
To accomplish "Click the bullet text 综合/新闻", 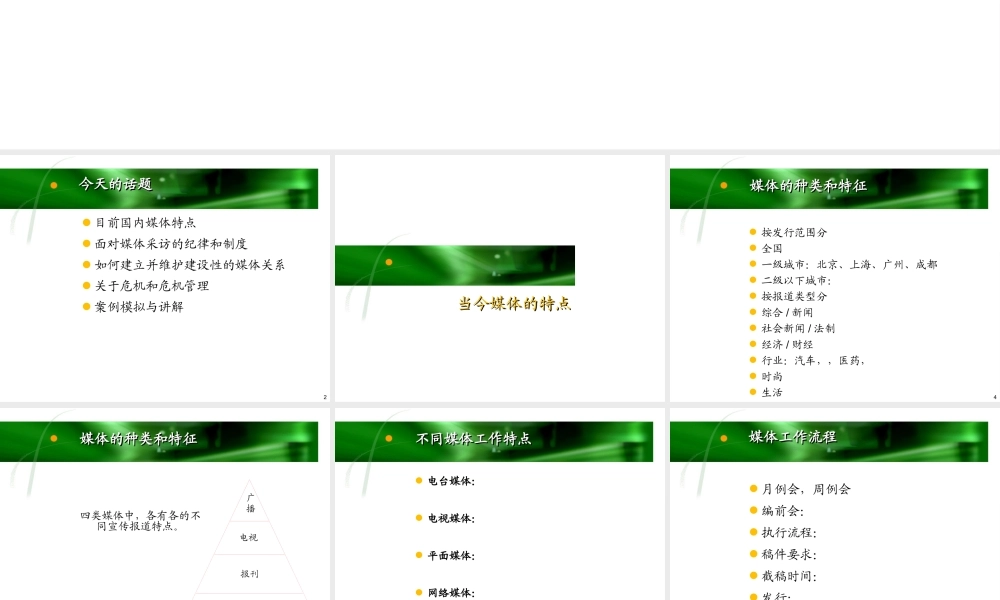I will pyautogui.click(x=787, y=312).
